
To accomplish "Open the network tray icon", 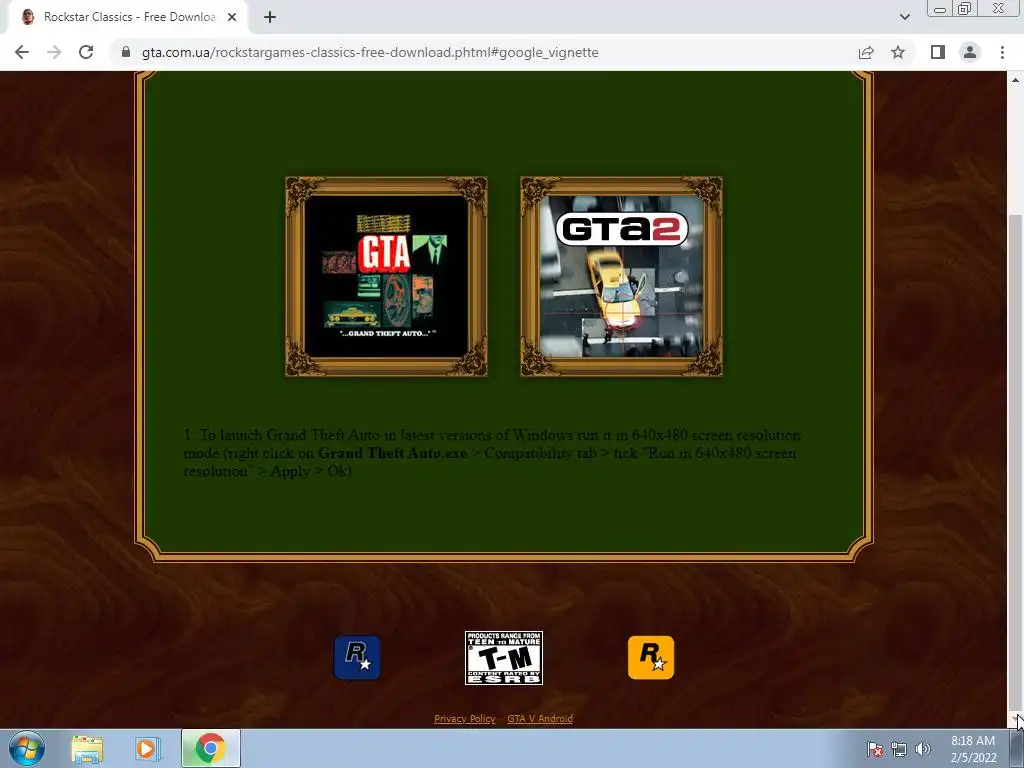I will click(x=899, y=749).
